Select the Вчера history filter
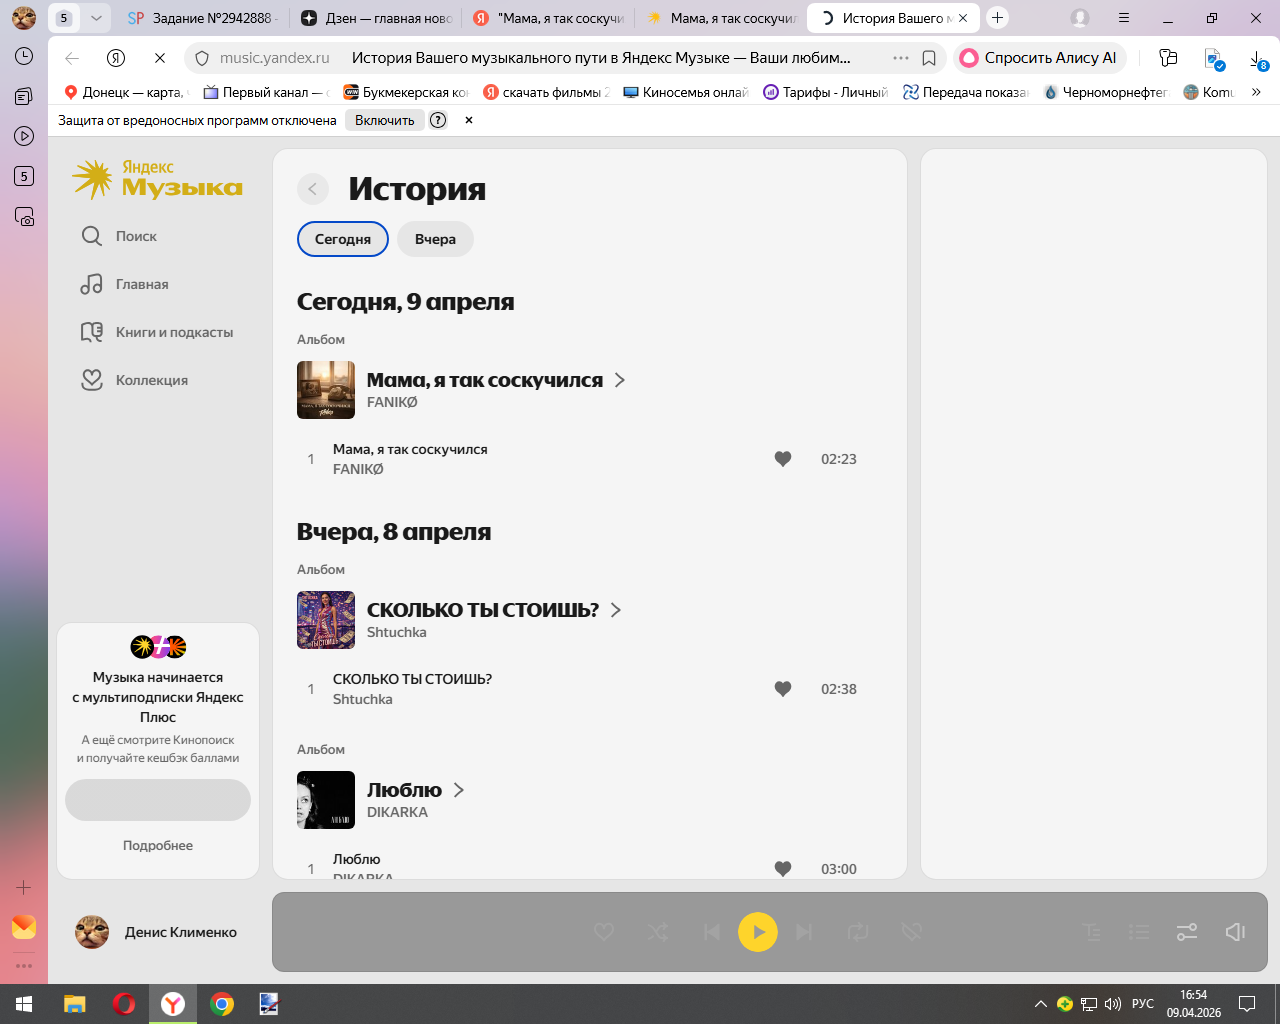Viewport: 1280px width, 1024px height. point(435,239)
